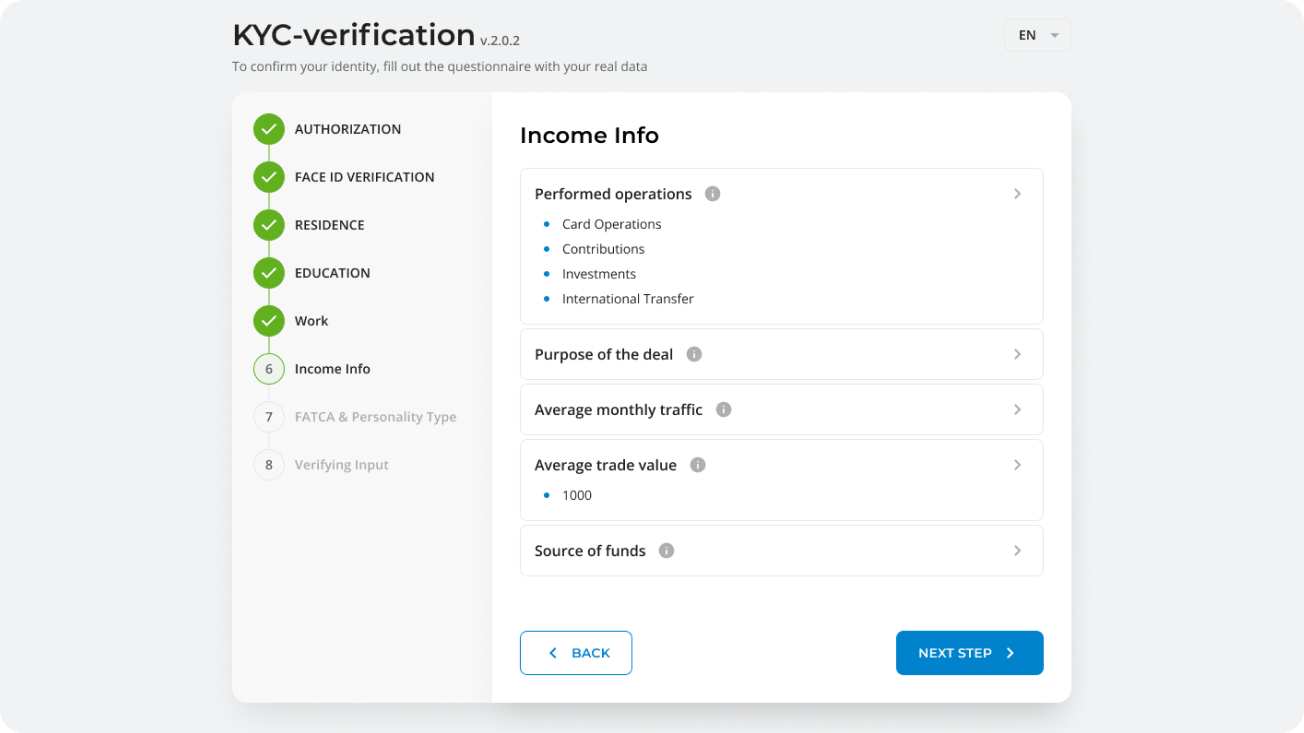Select the Work step in sidebar
The height and width of the screenshot is (733, 1304).
click(x=311, y=321)
